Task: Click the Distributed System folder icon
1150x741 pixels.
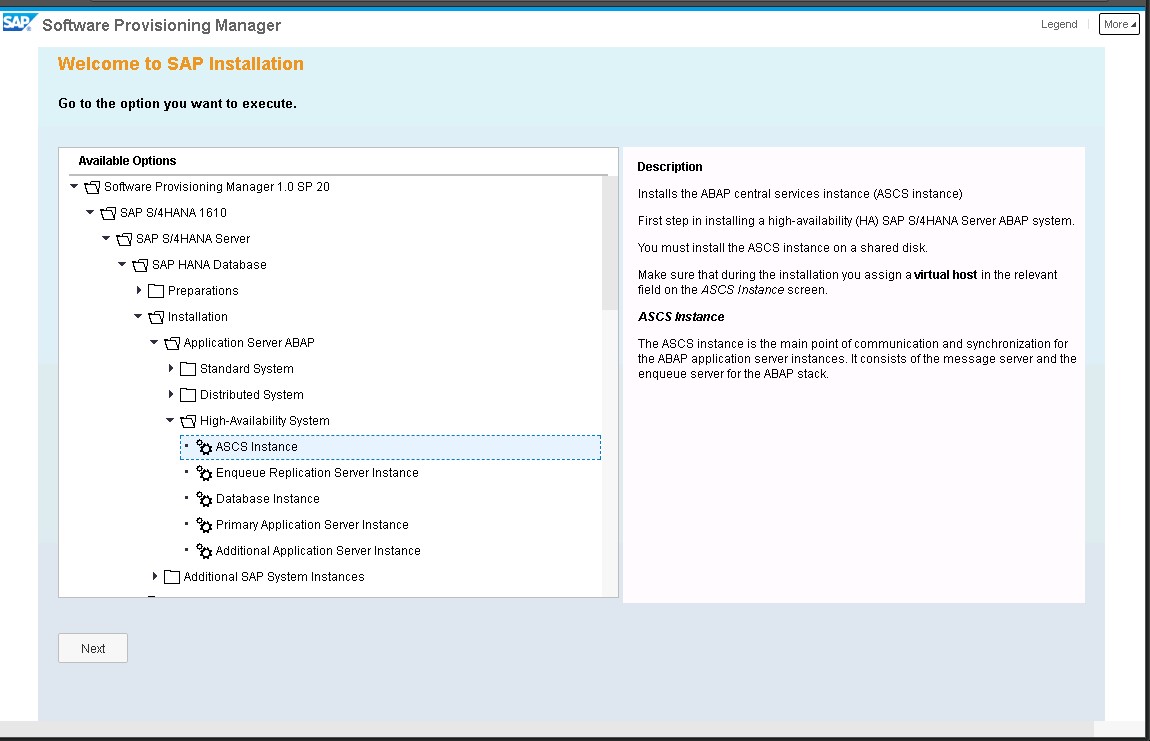Action: pyautogui.click(x=188, y=395)
